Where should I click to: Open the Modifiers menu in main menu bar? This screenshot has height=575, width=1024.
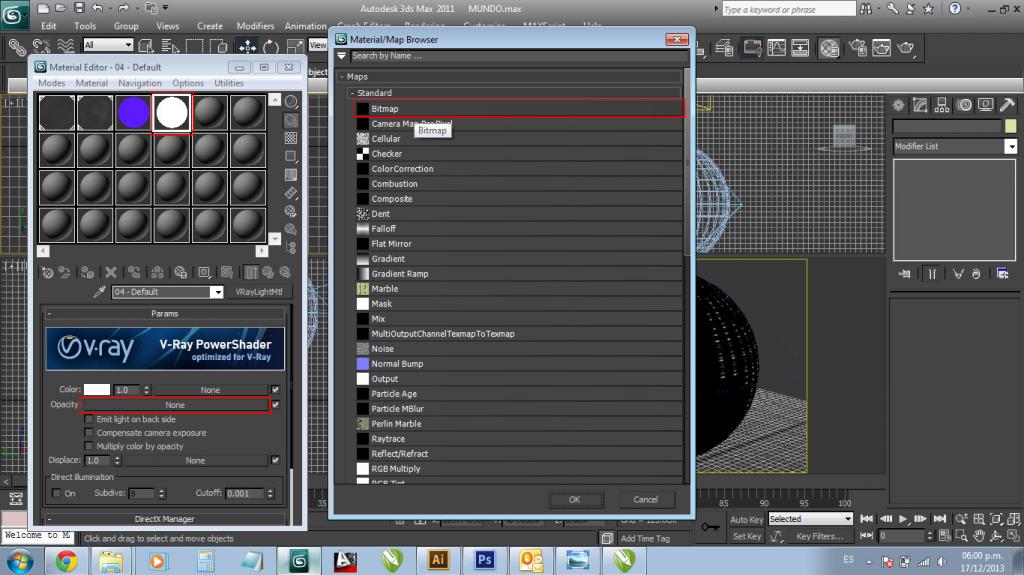(x=255, y=26)
